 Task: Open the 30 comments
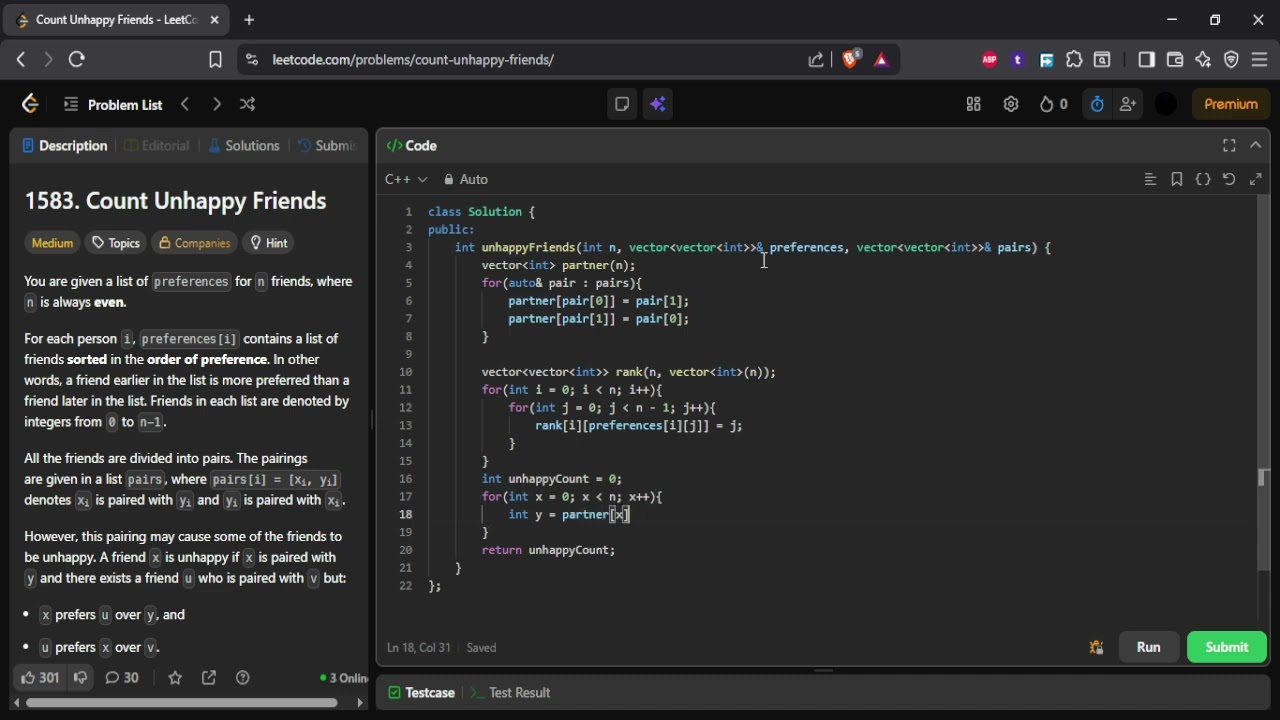point(122,678)
